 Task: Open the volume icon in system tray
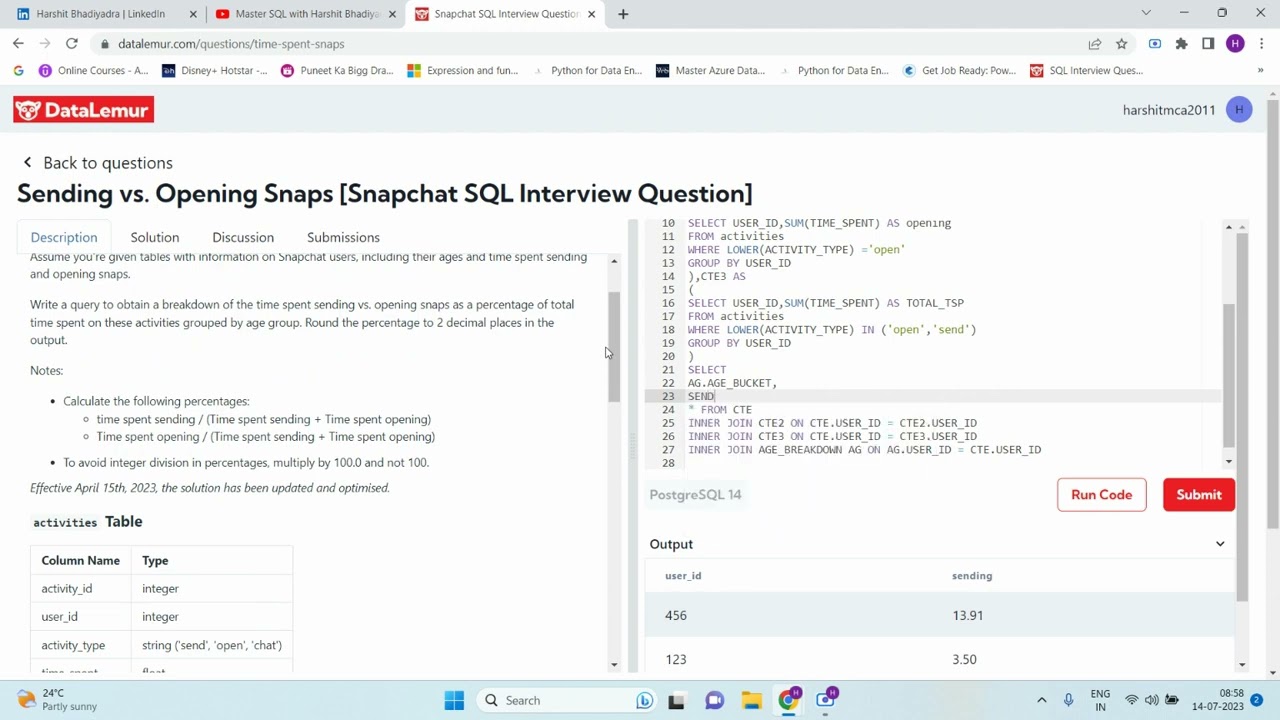coord(1152,700)
